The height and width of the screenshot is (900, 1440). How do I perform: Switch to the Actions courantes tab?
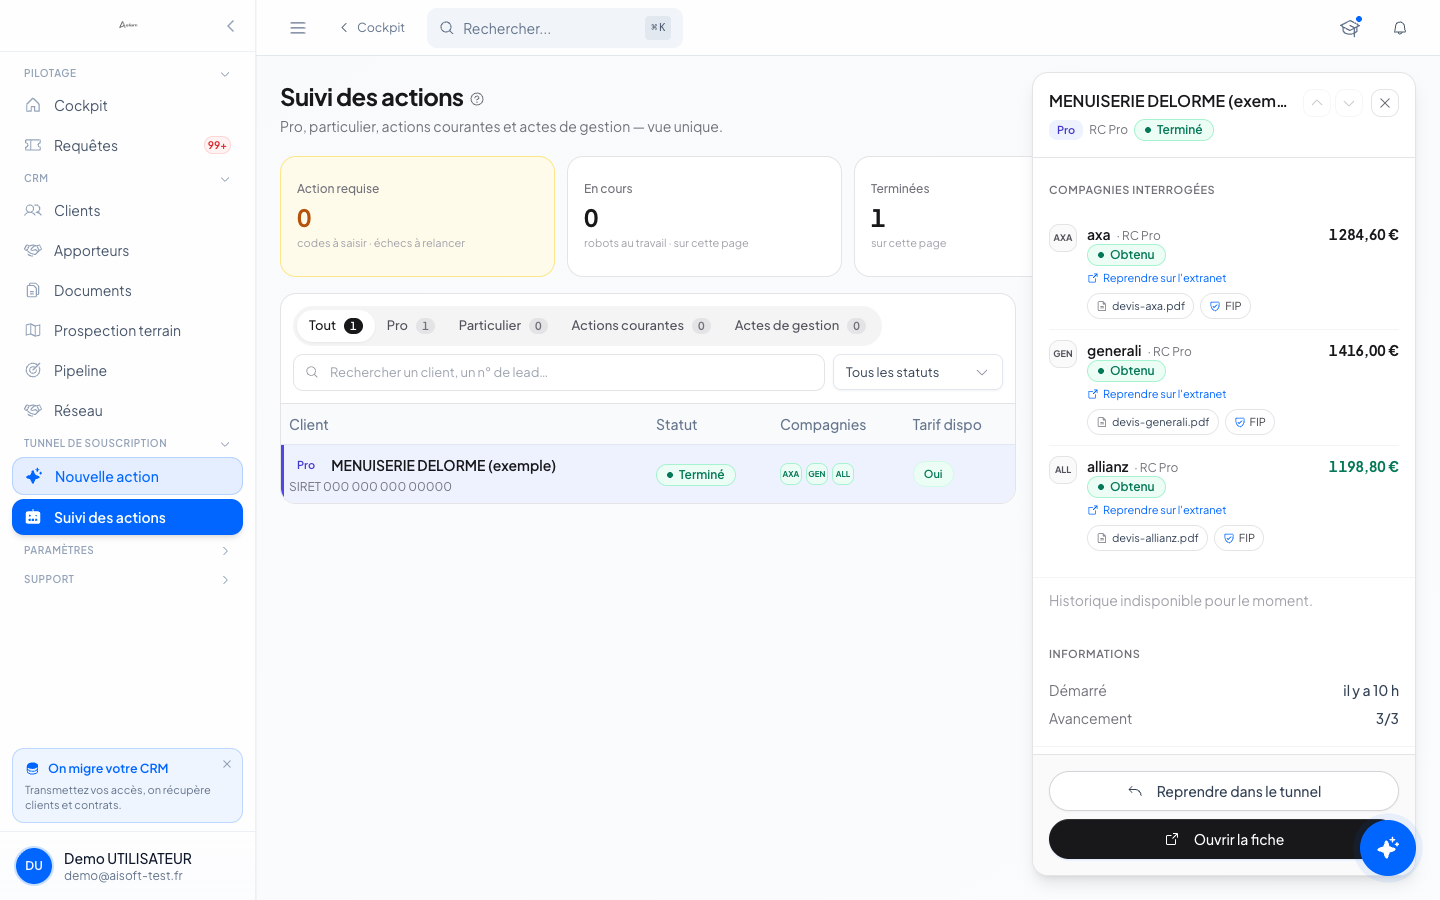pos(640,326)
